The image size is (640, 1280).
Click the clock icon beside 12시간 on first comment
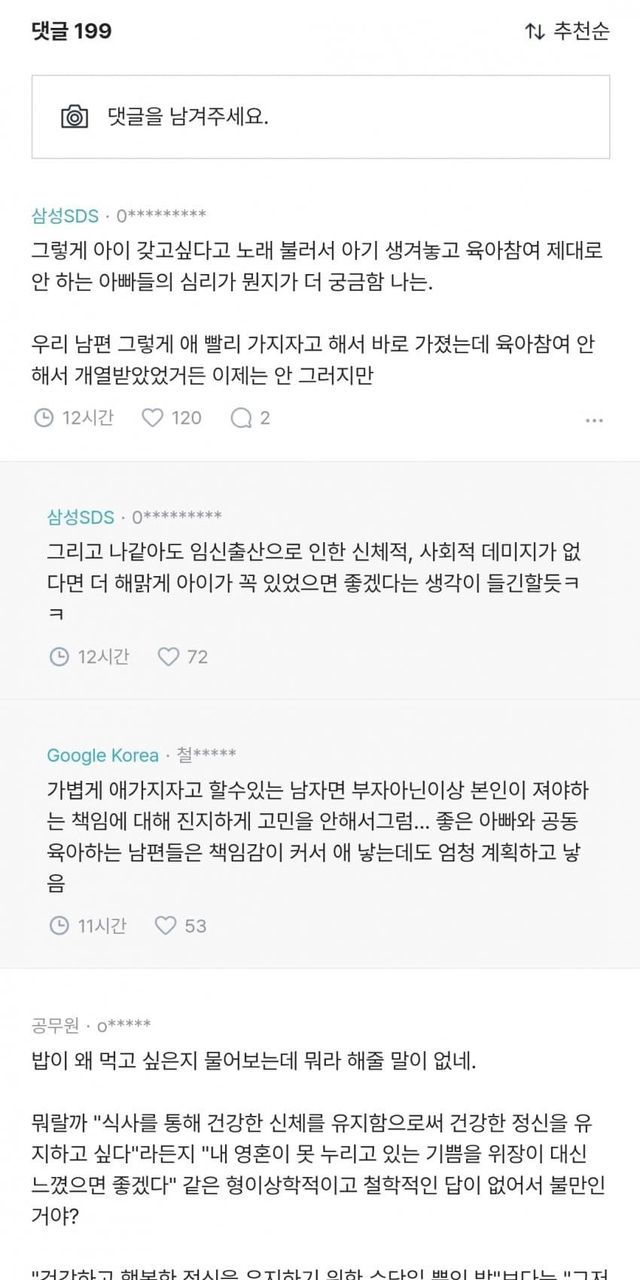pyautogui.click(x=44, y=417)
